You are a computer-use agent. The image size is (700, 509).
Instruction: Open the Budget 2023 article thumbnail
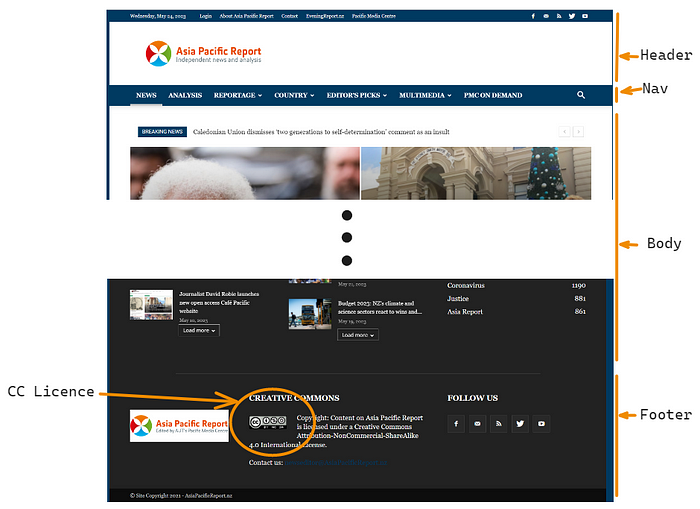click(x=309, y=313)
